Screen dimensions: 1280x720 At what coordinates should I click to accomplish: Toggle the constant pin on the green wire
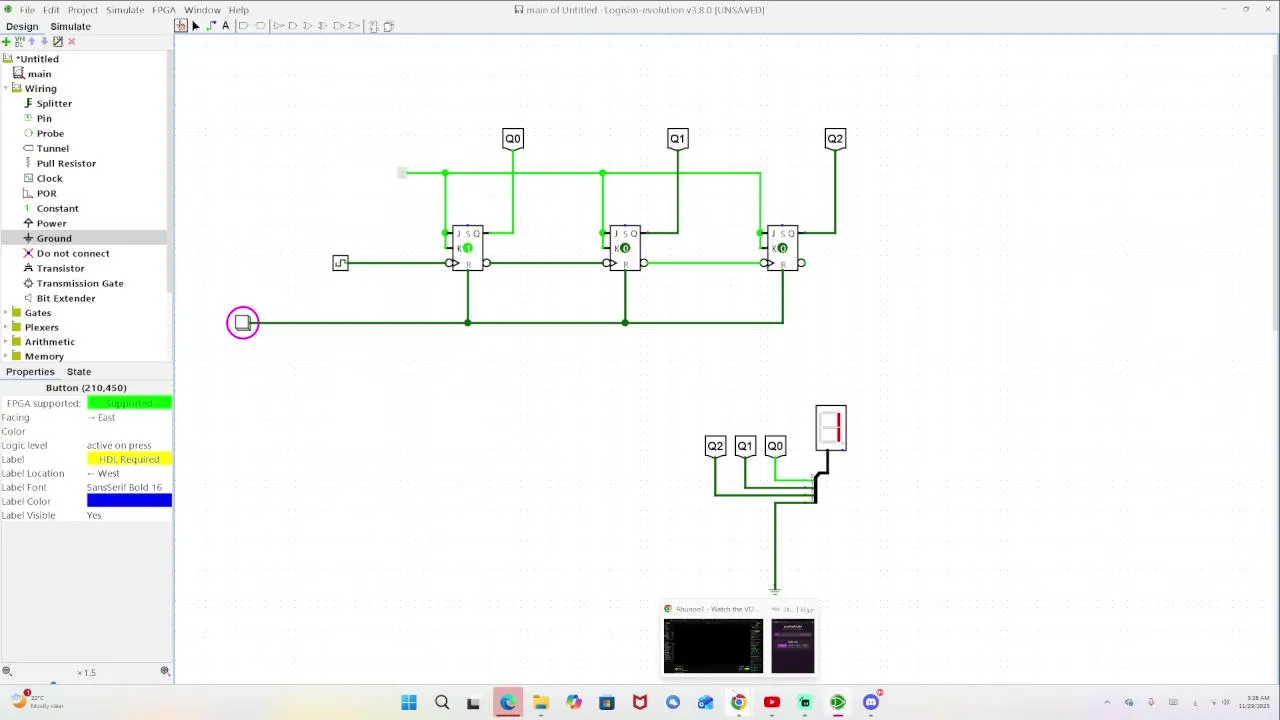402,173
